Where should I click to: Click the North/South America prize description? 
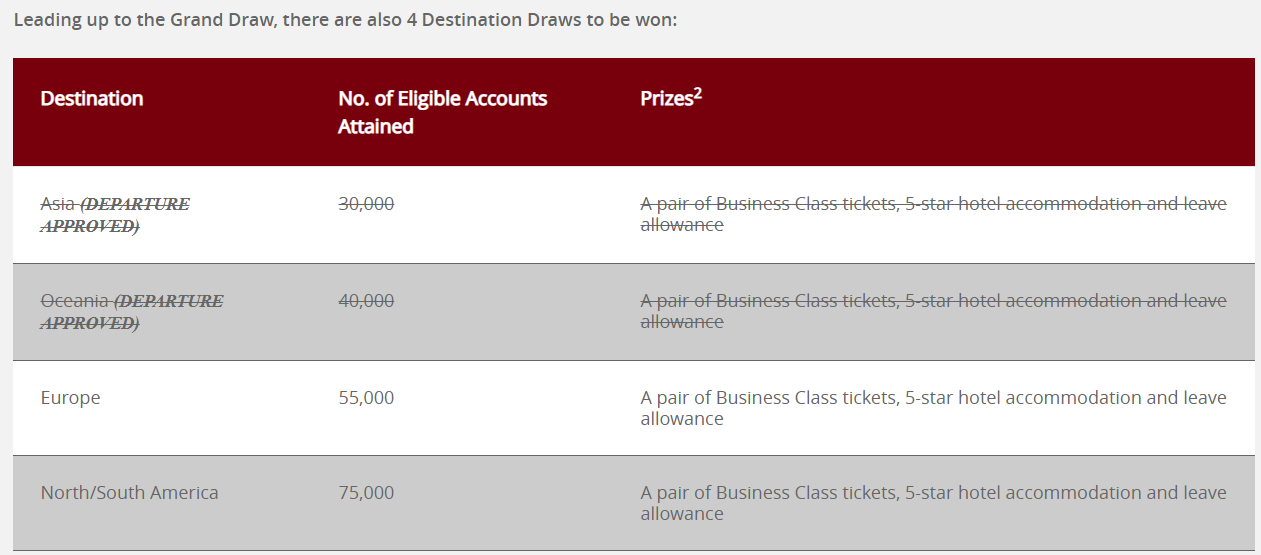pos(933,503)
